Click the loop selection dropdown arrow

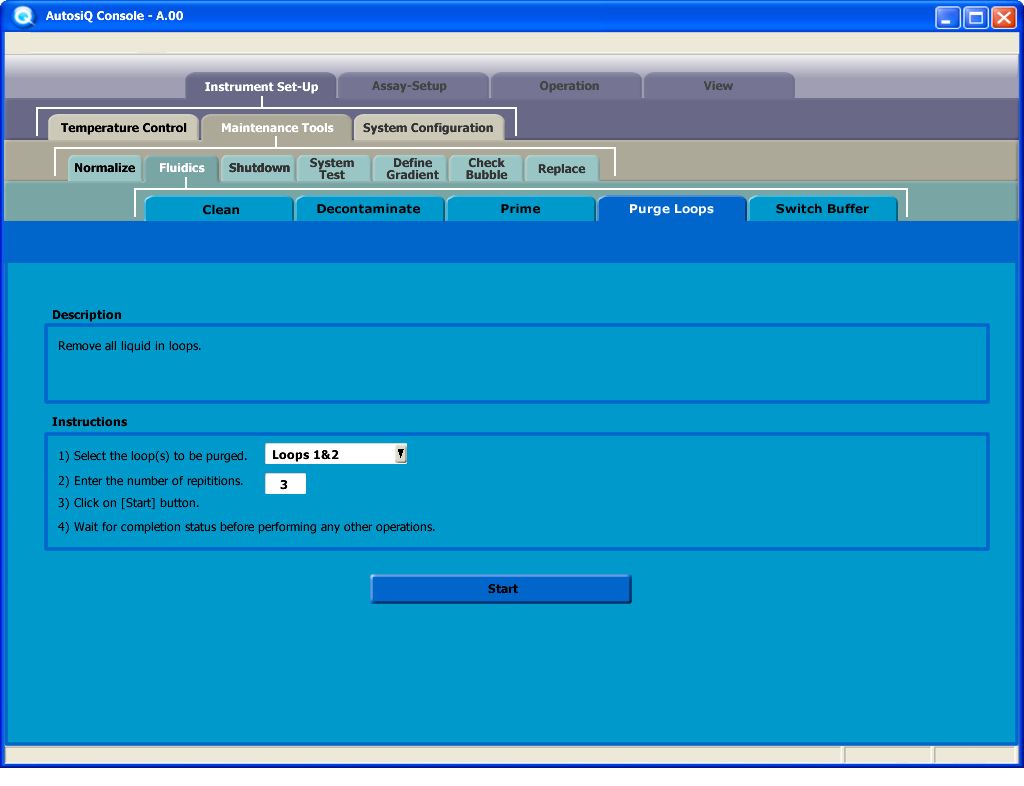(x=400, y=454)
